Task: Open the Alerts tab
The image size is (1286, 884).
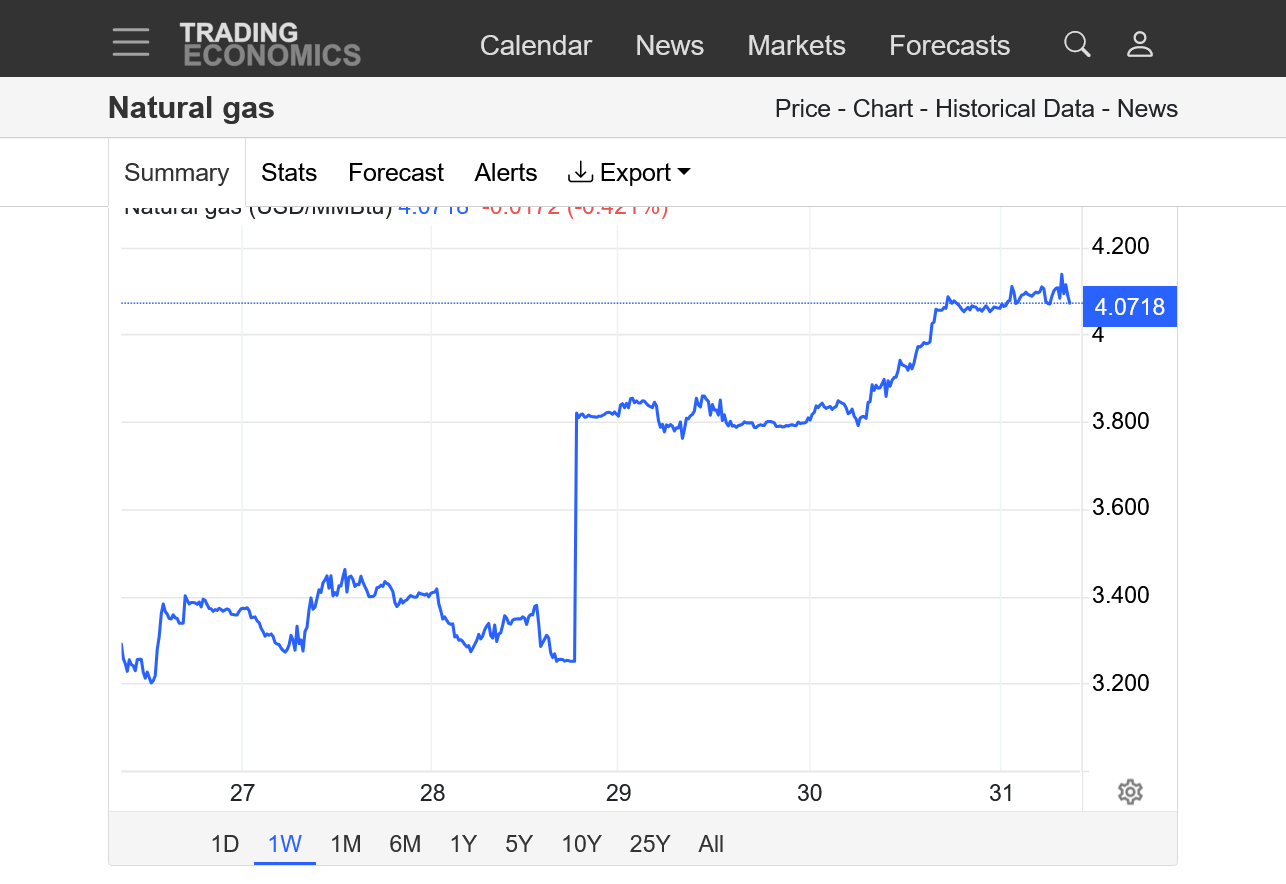Action: point(505,173)
